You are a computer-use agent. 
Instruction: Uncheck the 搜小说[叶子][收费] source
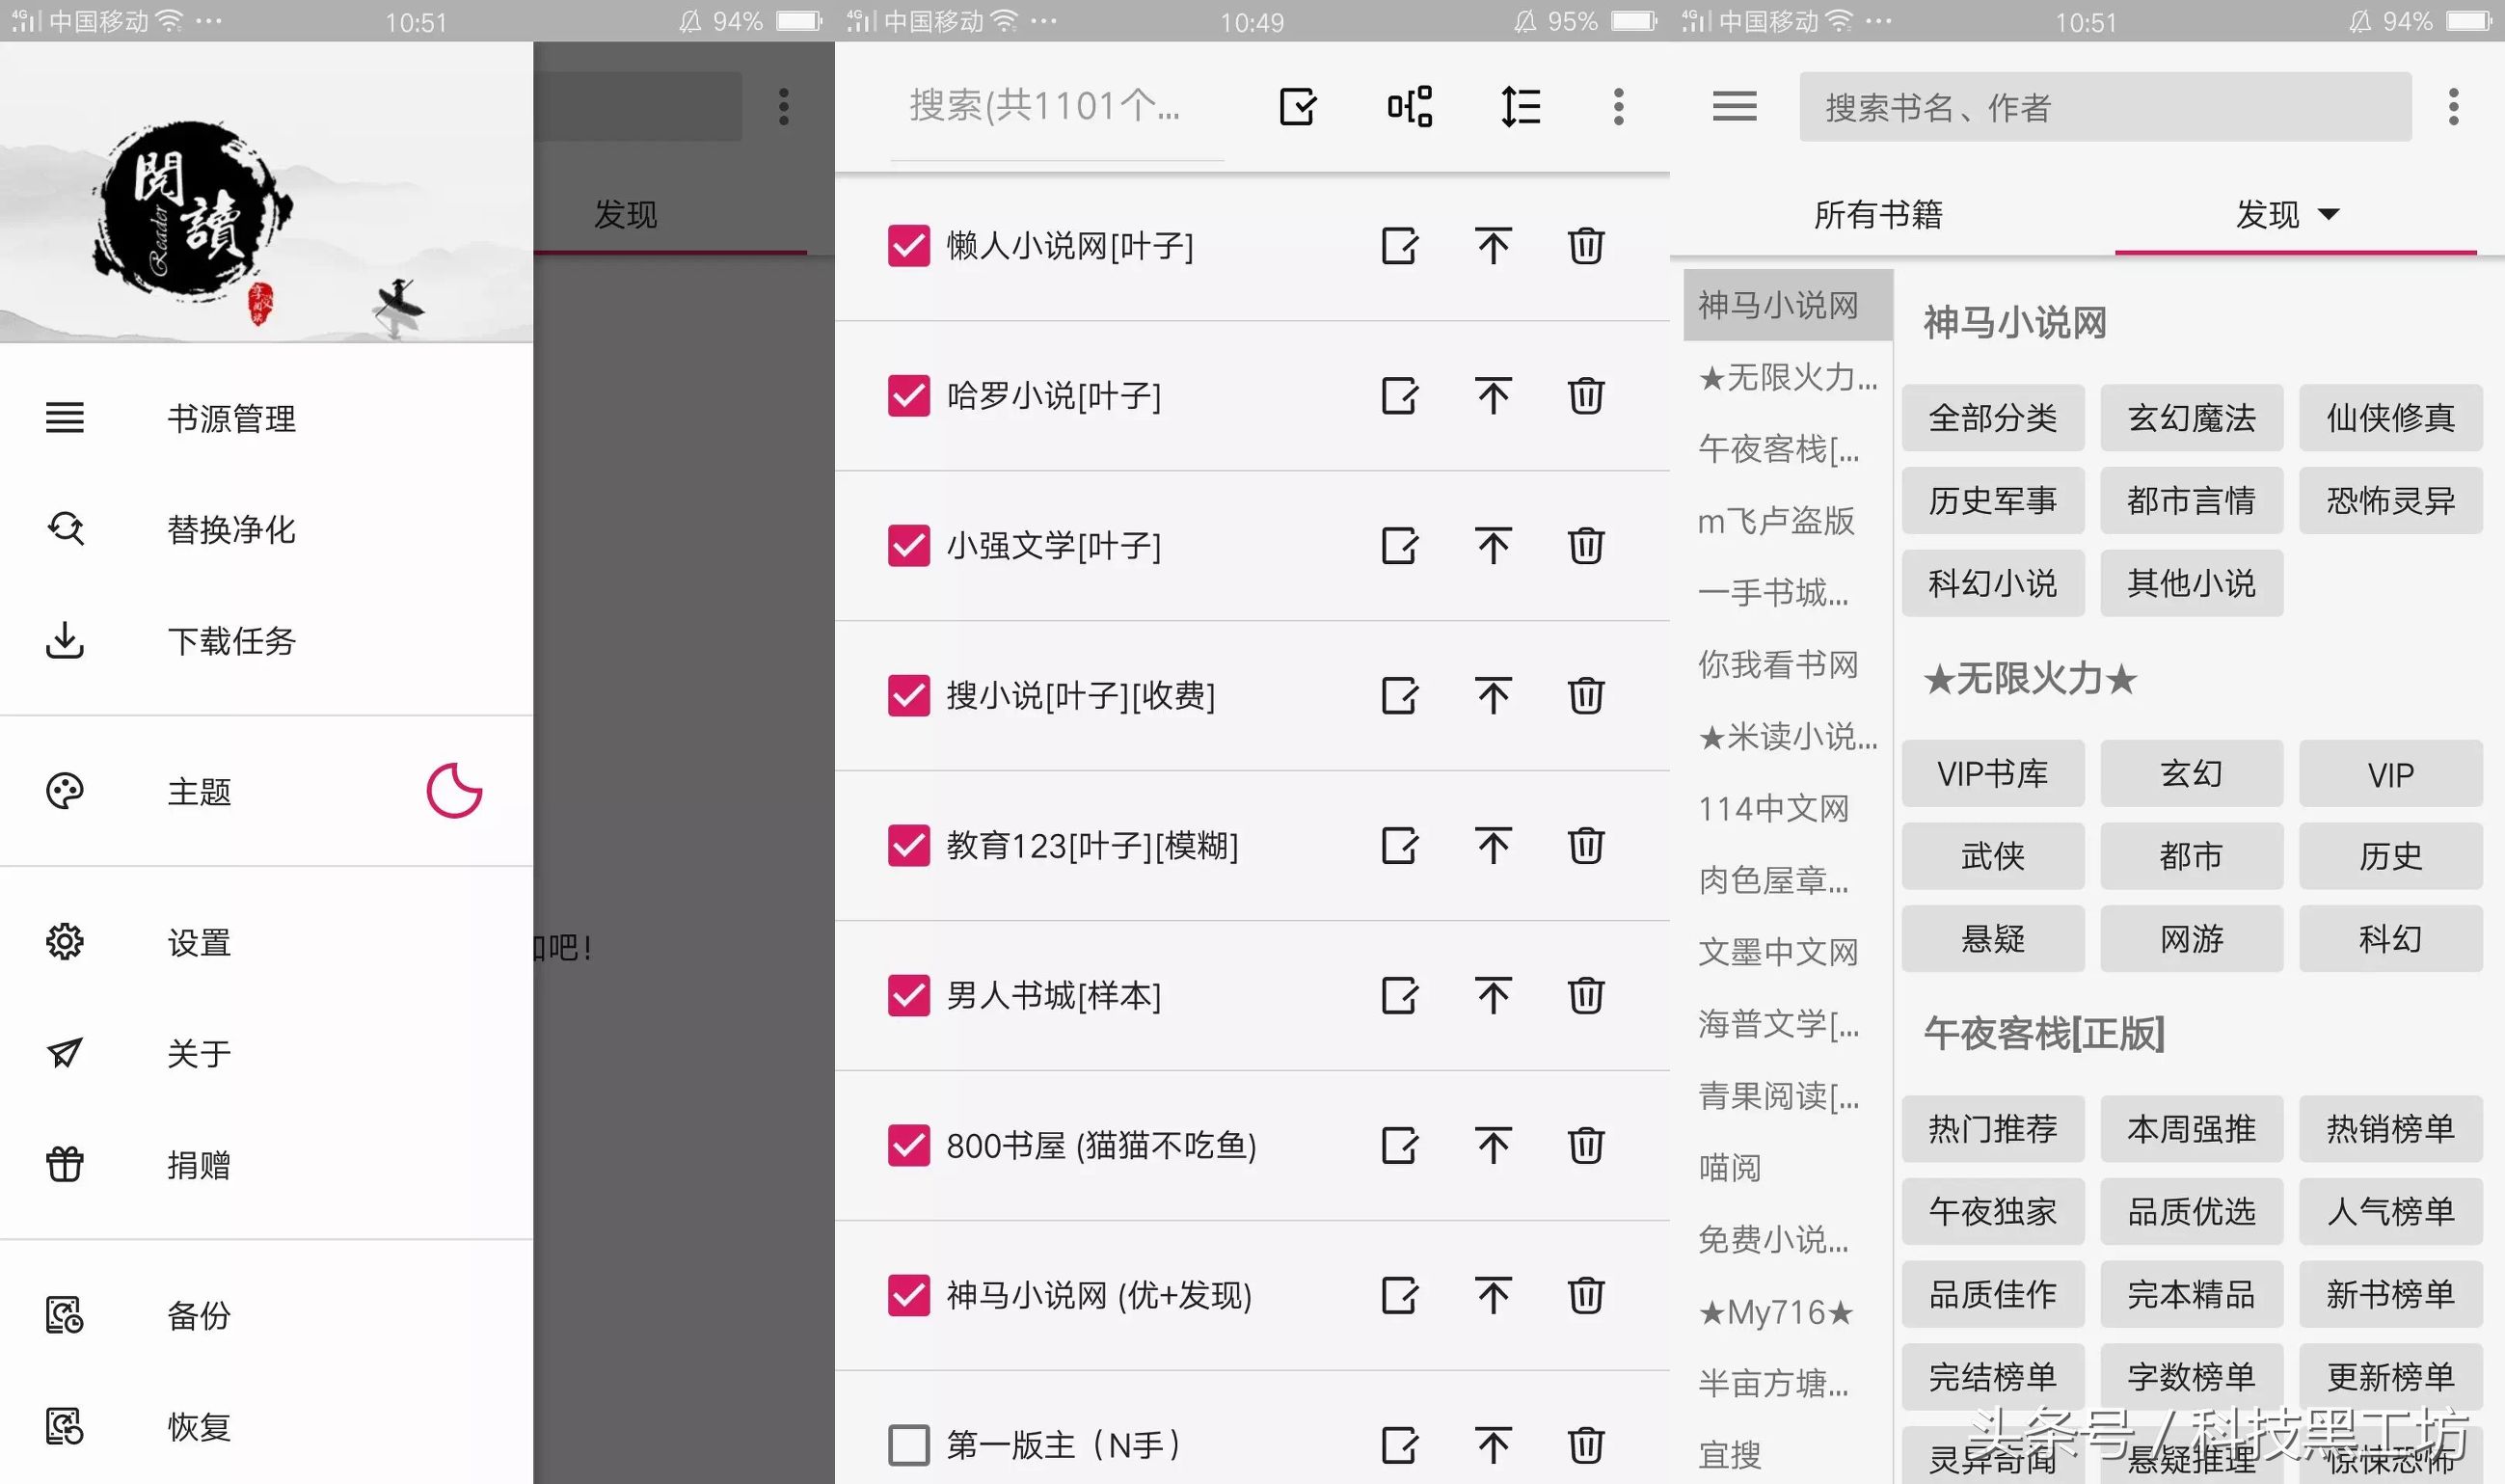click(907, 696)
